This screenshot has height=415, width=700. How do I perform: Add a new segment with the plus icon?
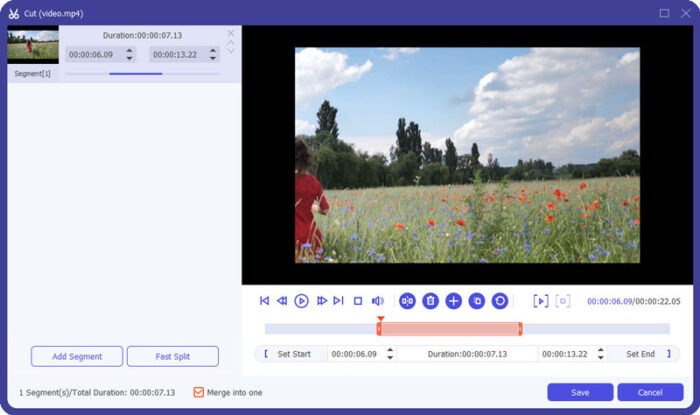click(x=453, y=300)
